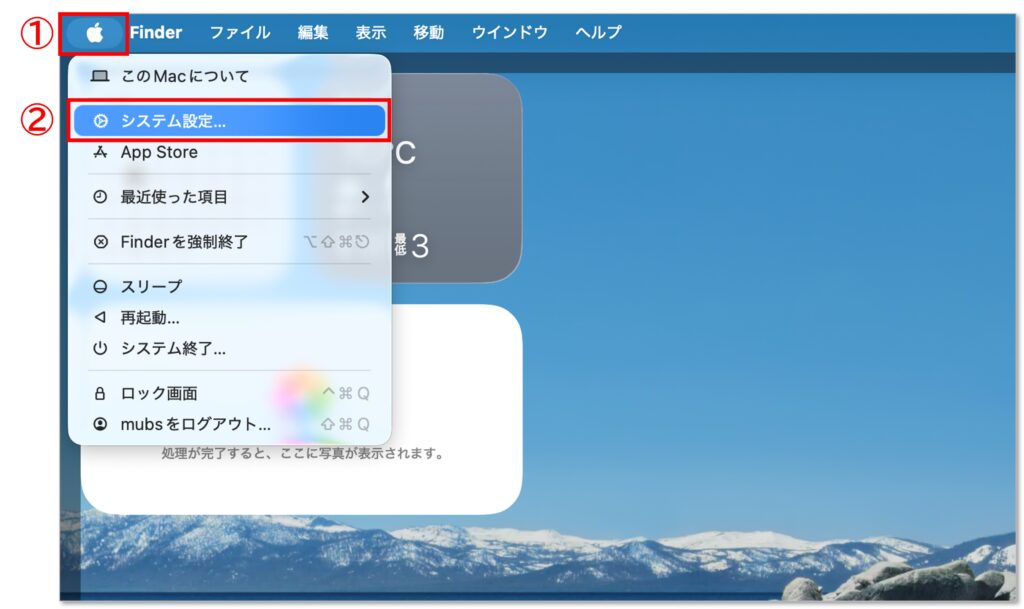This screenshot has height=609, width=1024.
Task: Click the App Store icon in the menu
Action: tap(100, 153)
